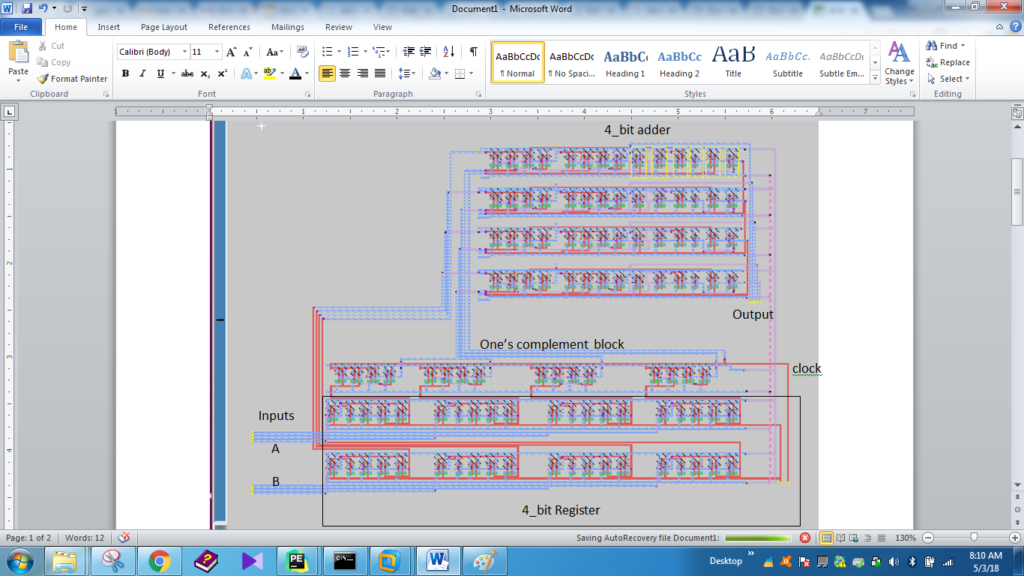This screenshot has height=576, width=1024.
Task: Click Replace in the Editing group
Action: [x=945, y=62]
